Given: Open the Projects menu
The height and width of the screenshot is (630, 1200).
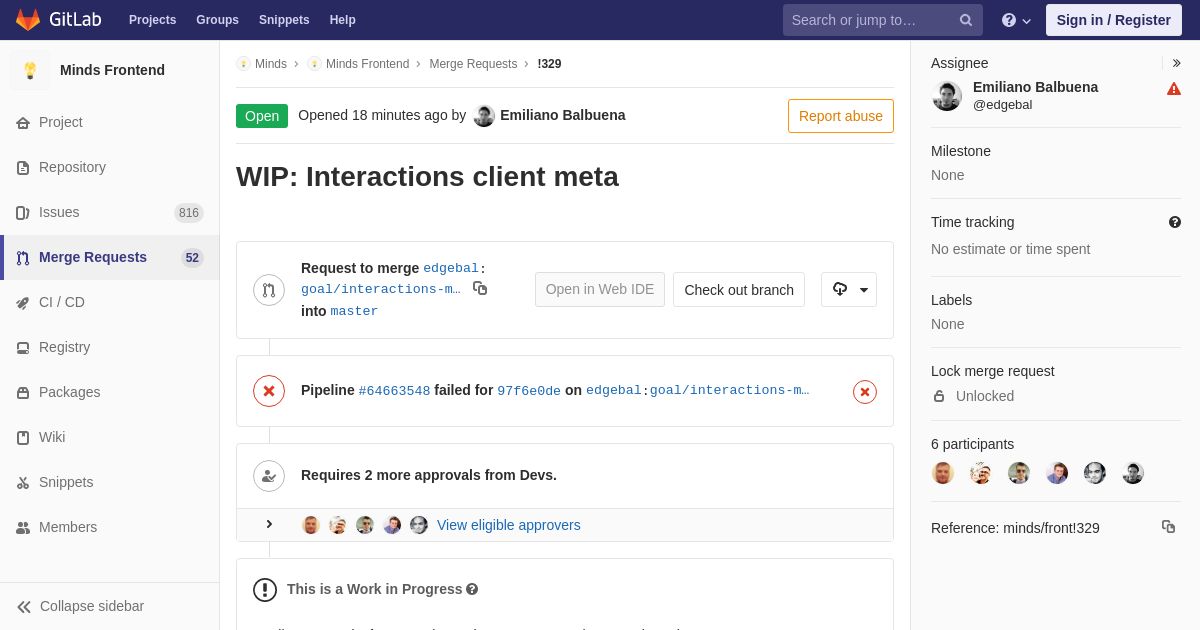Looking at the screenshot, I should (x=152, y=20).
